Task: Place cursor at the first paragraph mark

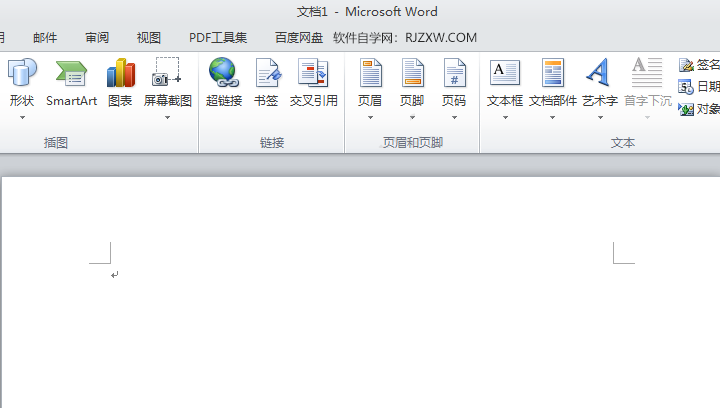Action: point(114,275)
